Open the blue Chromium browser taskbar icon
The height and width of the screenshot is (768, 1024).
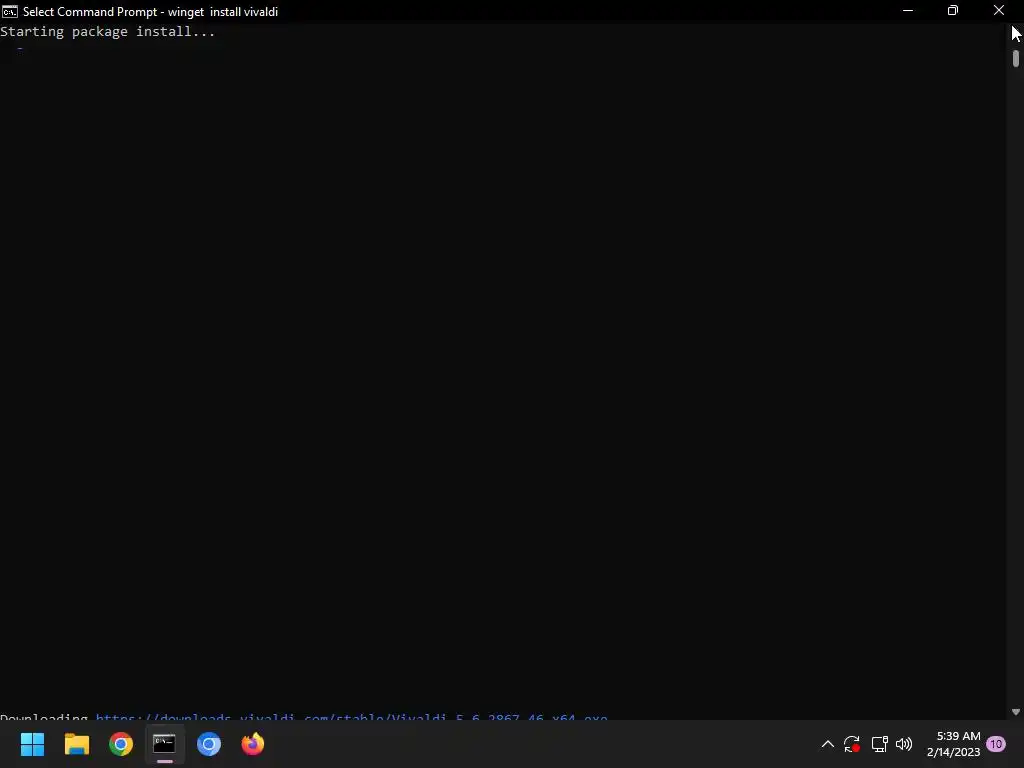click(x=209, y=744)
